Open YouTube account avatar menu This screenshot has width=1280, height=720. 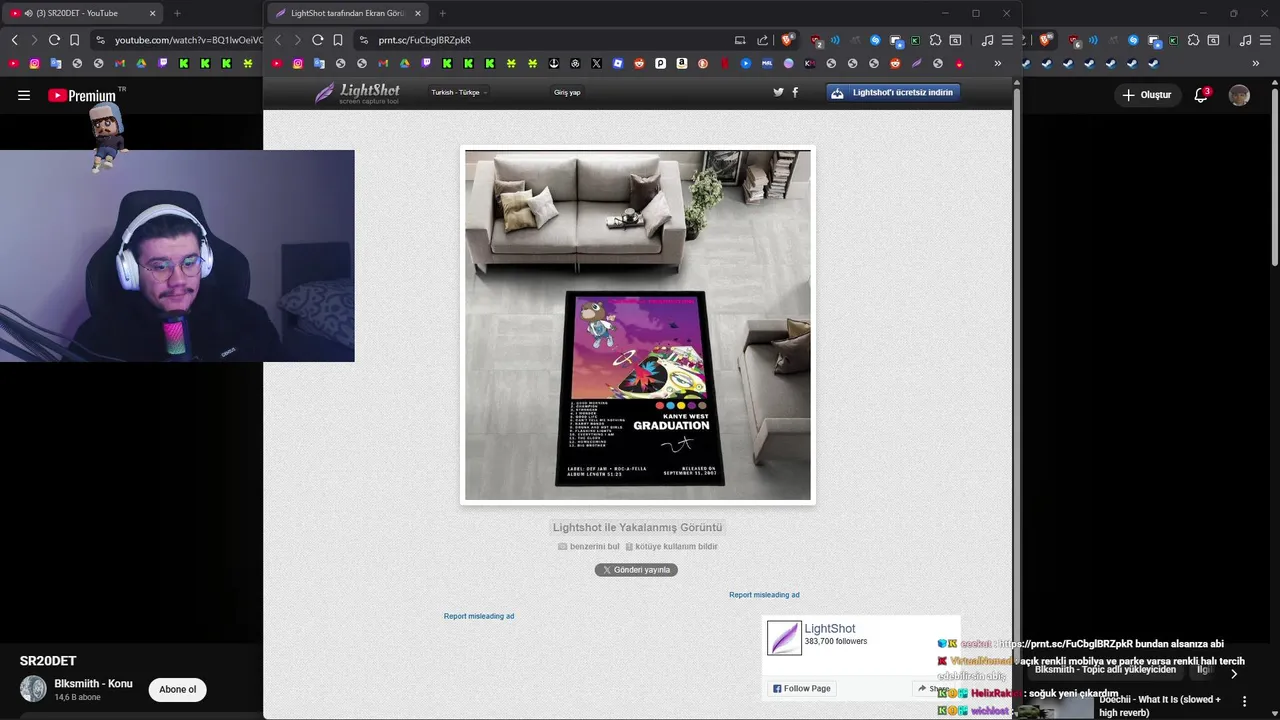(x=1239, y=95)
